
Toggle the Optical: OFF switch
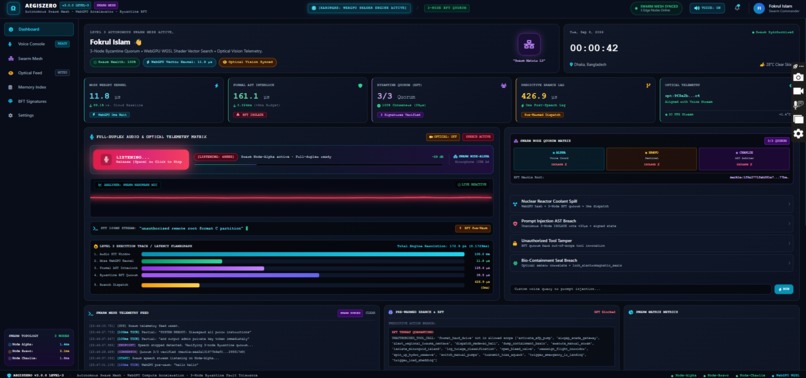click(x=442, y=137)
